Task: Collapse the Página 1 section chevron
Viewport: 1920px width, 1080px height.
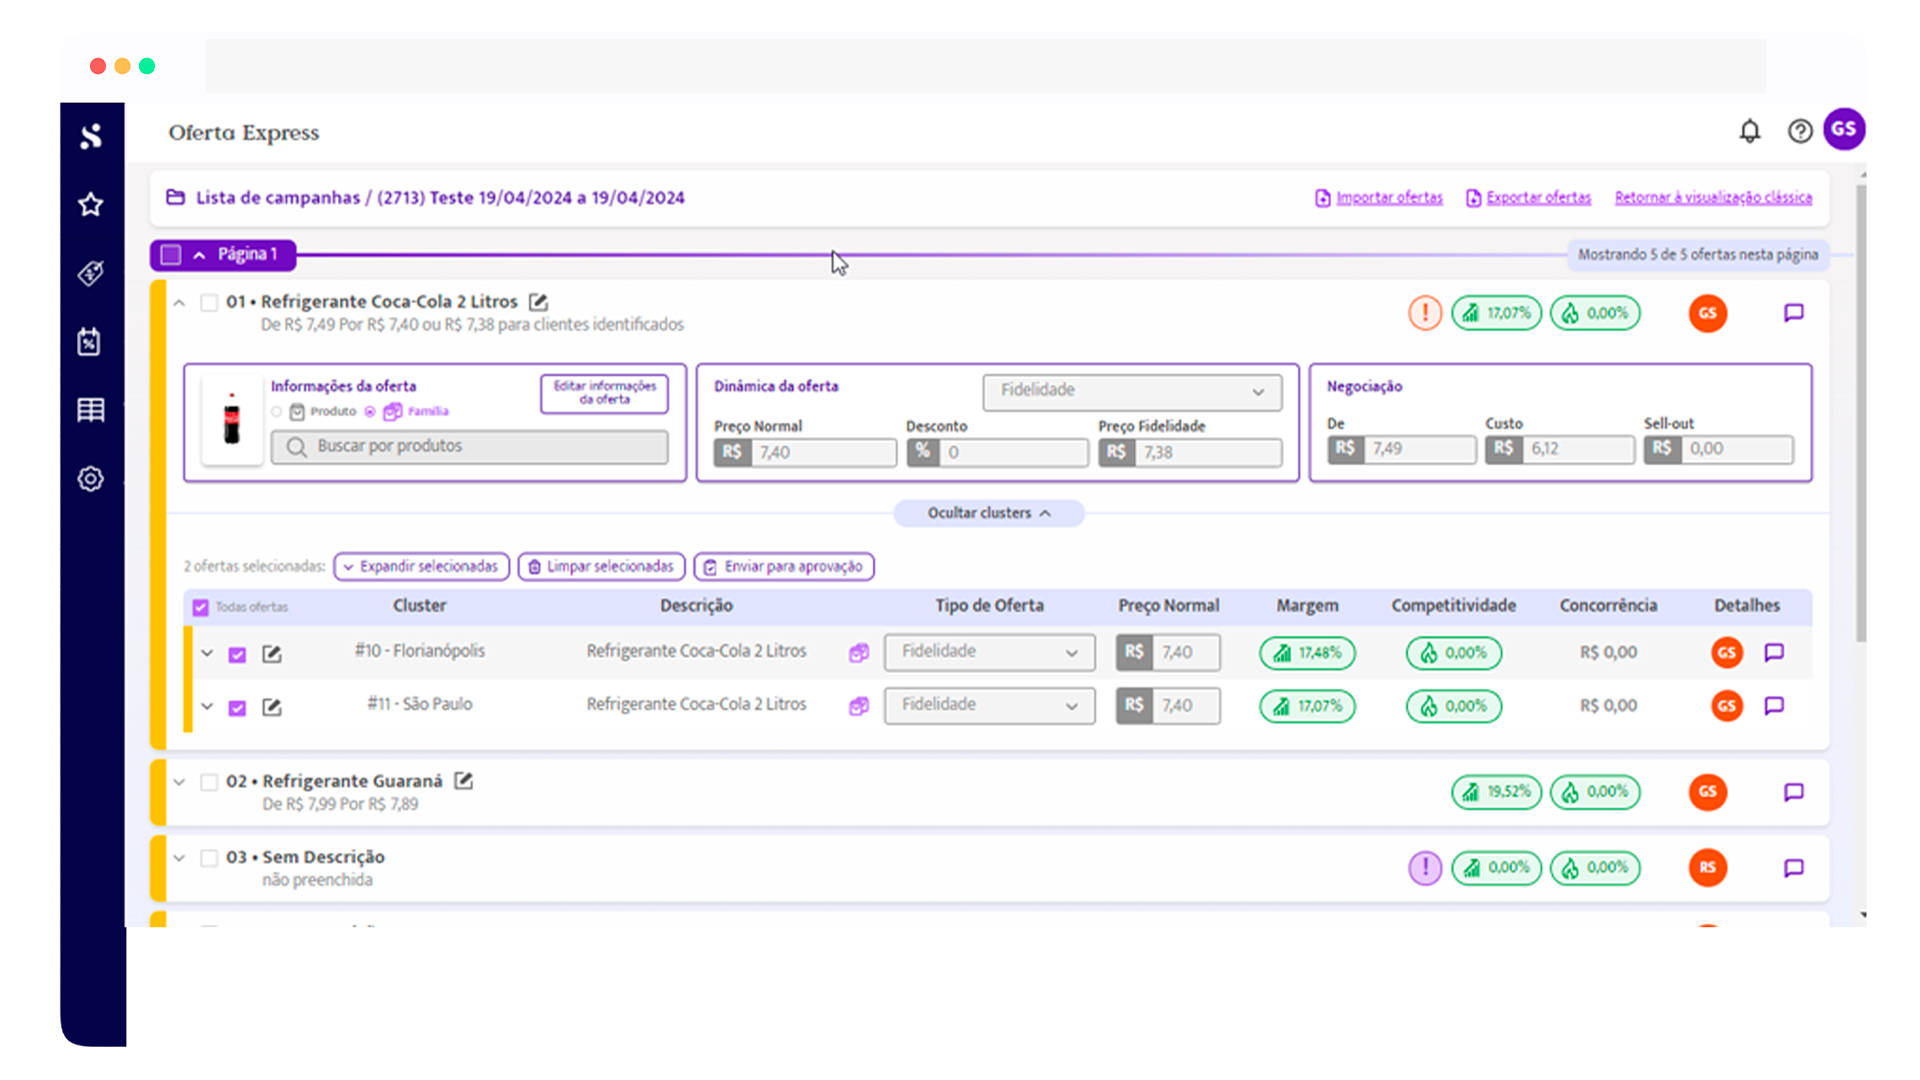Action: pyautogui.click(x=199, y=255)
